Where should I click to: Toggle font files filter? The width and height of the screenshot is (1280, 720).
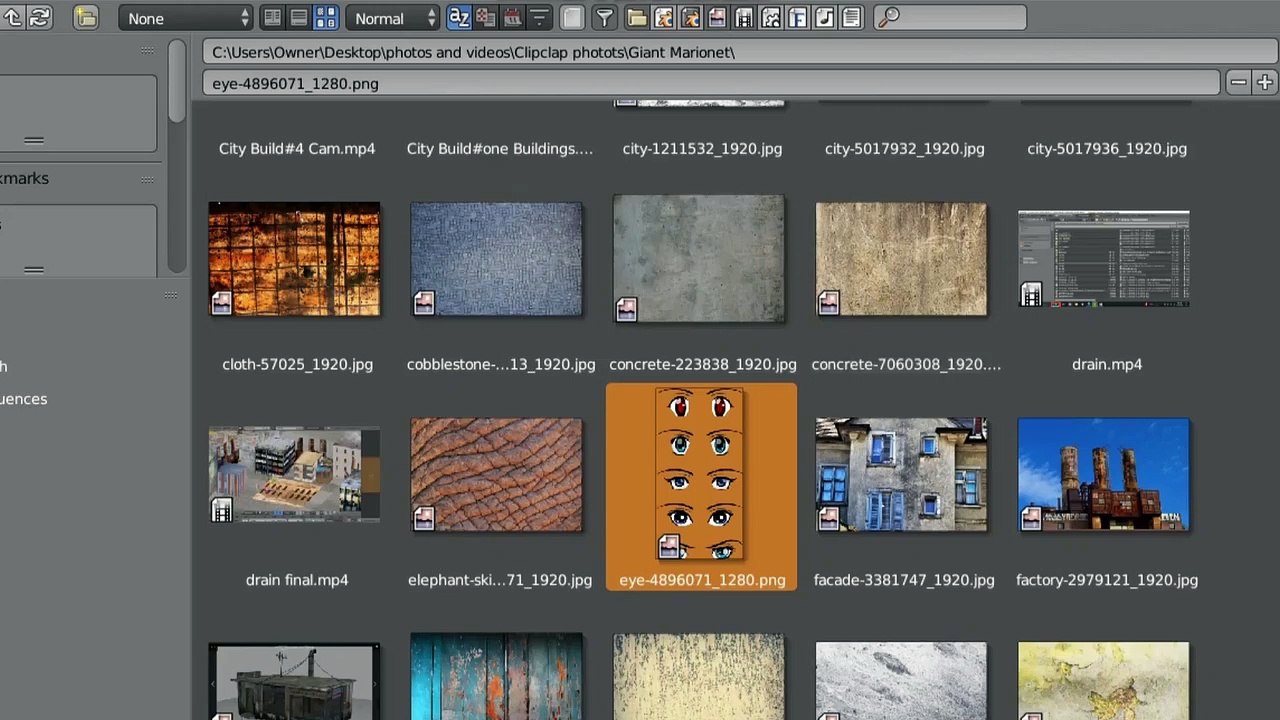797,18
